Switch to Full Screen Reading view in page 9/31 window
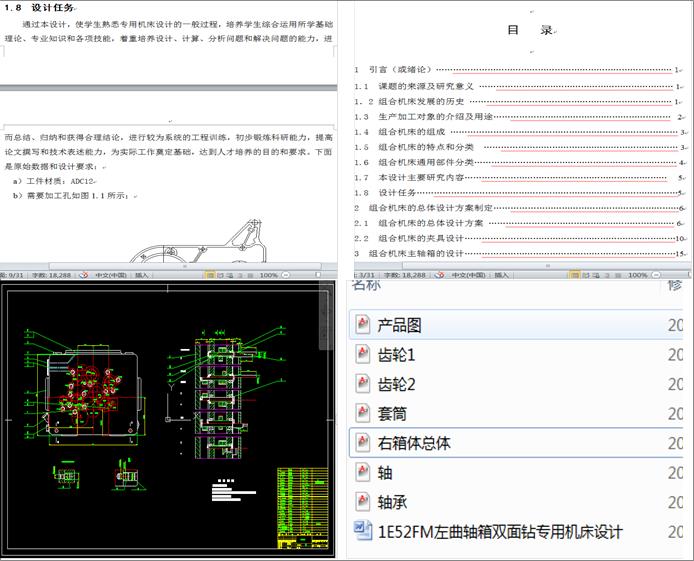The width and height of the screenshot is (694, 561). 220,275
